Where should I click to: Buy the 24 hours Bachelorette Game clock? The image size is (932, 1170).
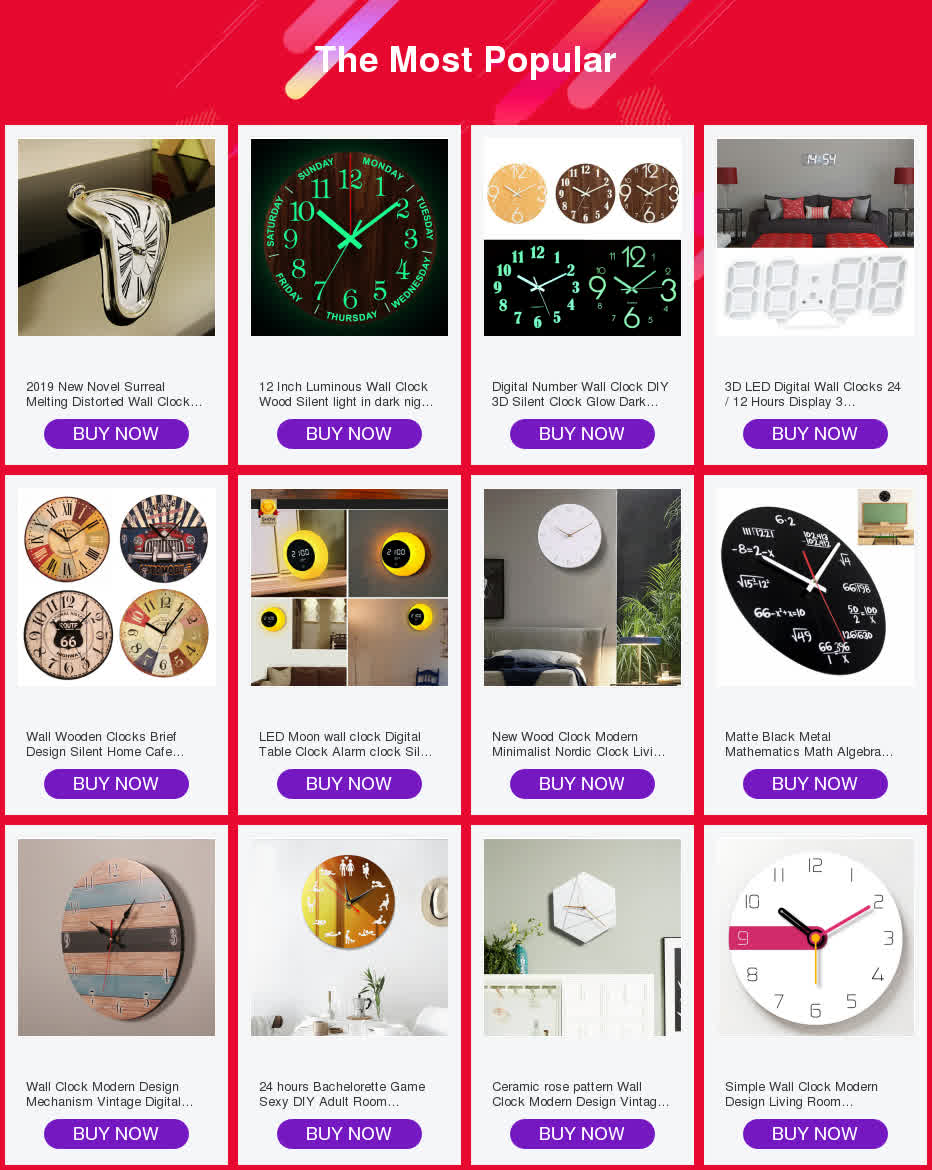349,1133
